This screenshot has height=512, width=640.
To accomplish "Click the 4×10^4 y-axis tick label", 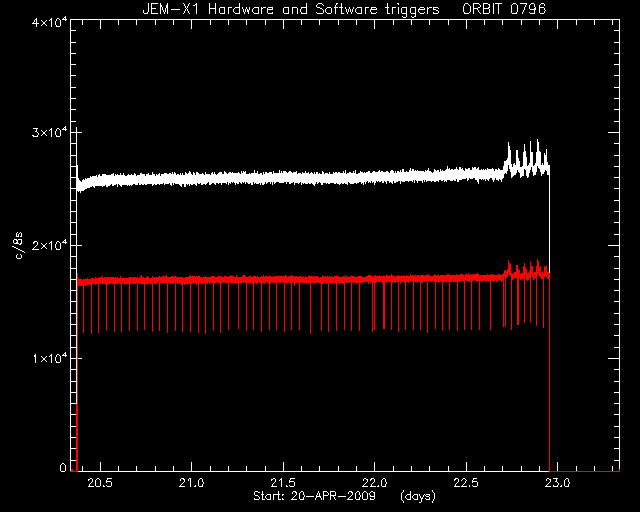I will (x=49, y=22).
